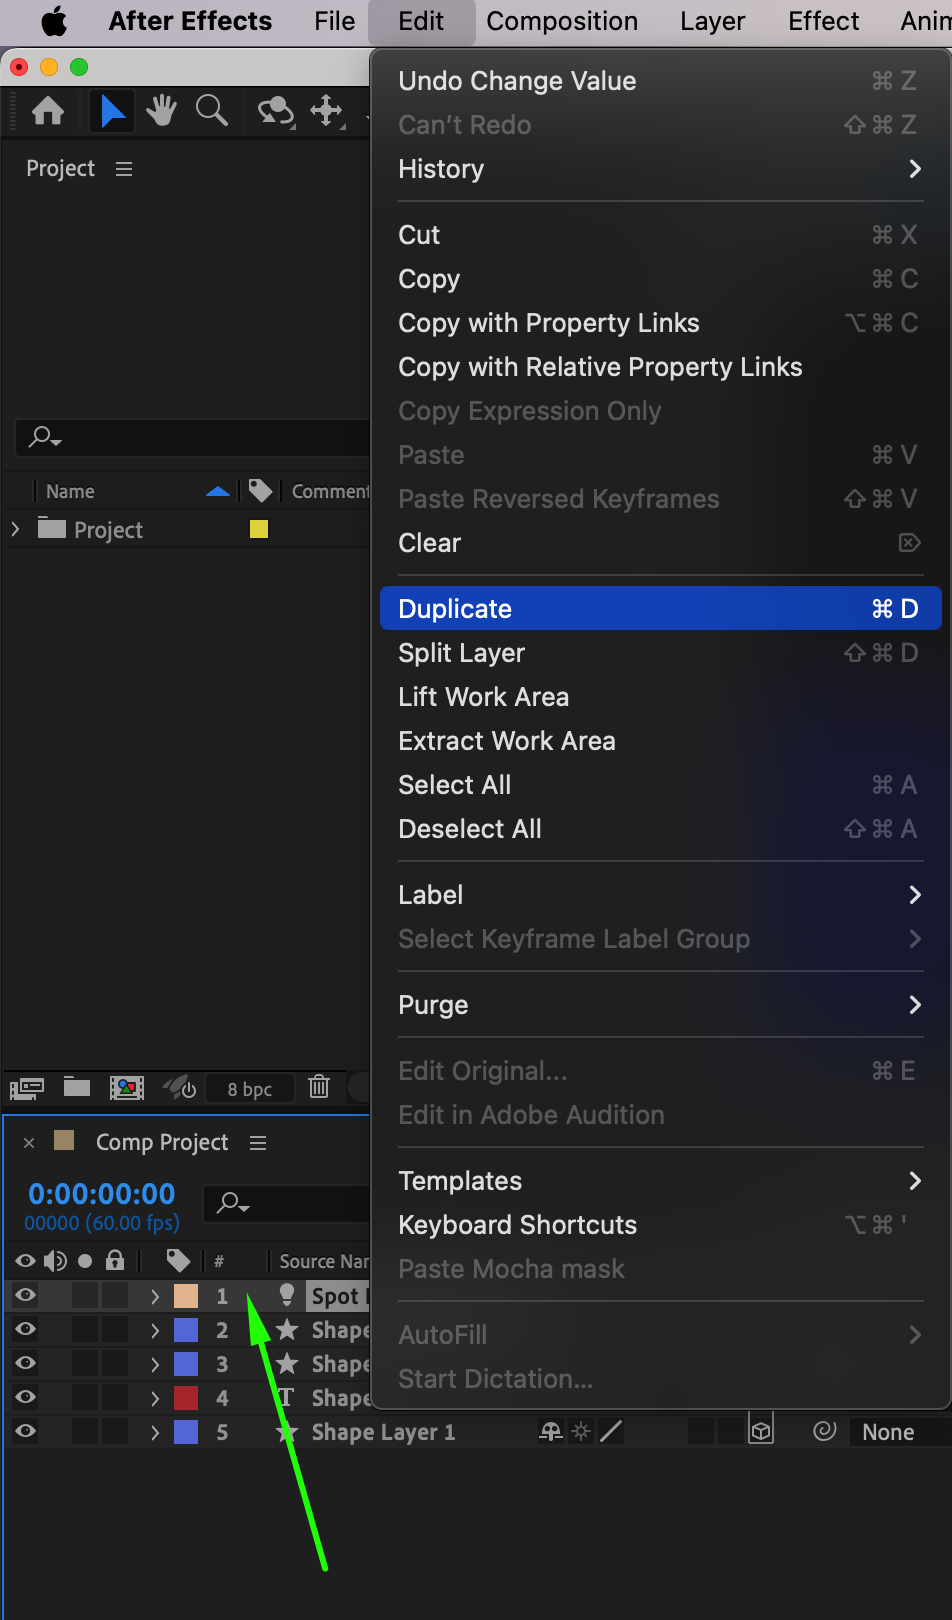Toggle visibility of layer 4
Viewport: 952px width, 1620px height.
pyautogui.click(x=26, y=1398)
